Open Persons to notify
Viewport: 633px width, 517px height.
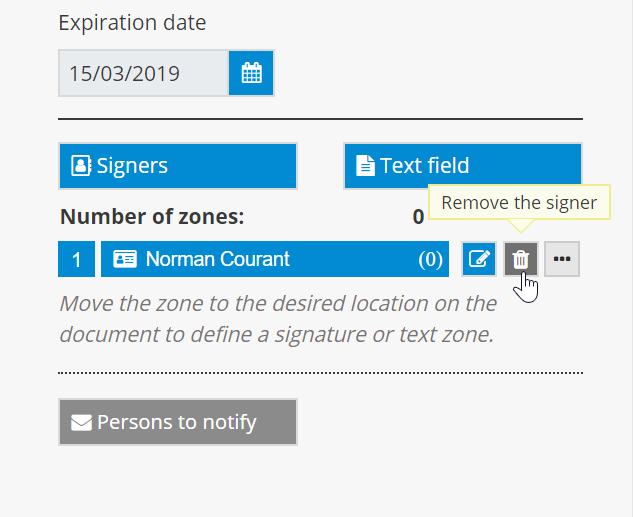[178, 422]
